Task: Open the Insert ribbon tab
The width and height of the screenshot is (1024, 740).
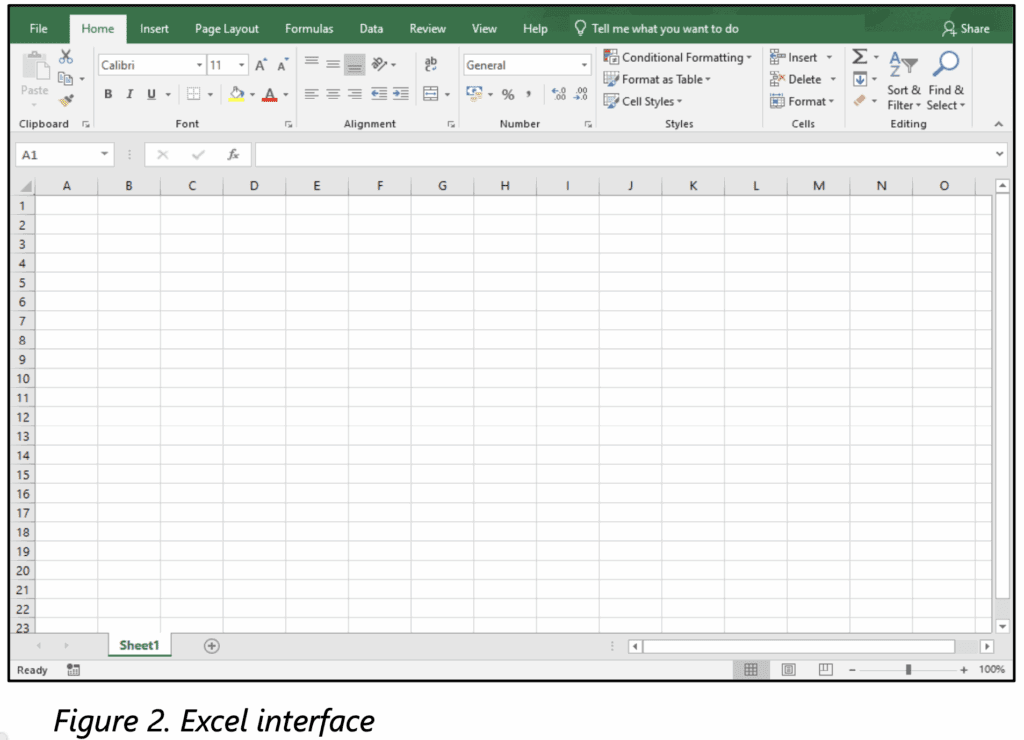Action: (154, 28)
